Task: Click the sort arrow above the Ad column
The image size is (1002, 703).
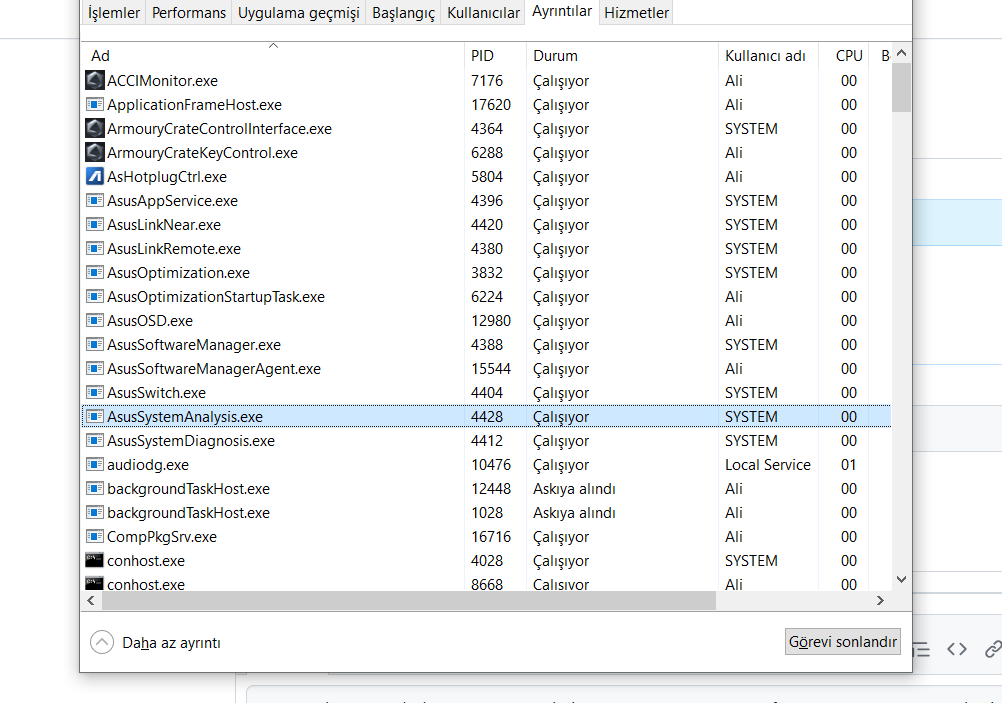Action: click(x=271, y=45)
